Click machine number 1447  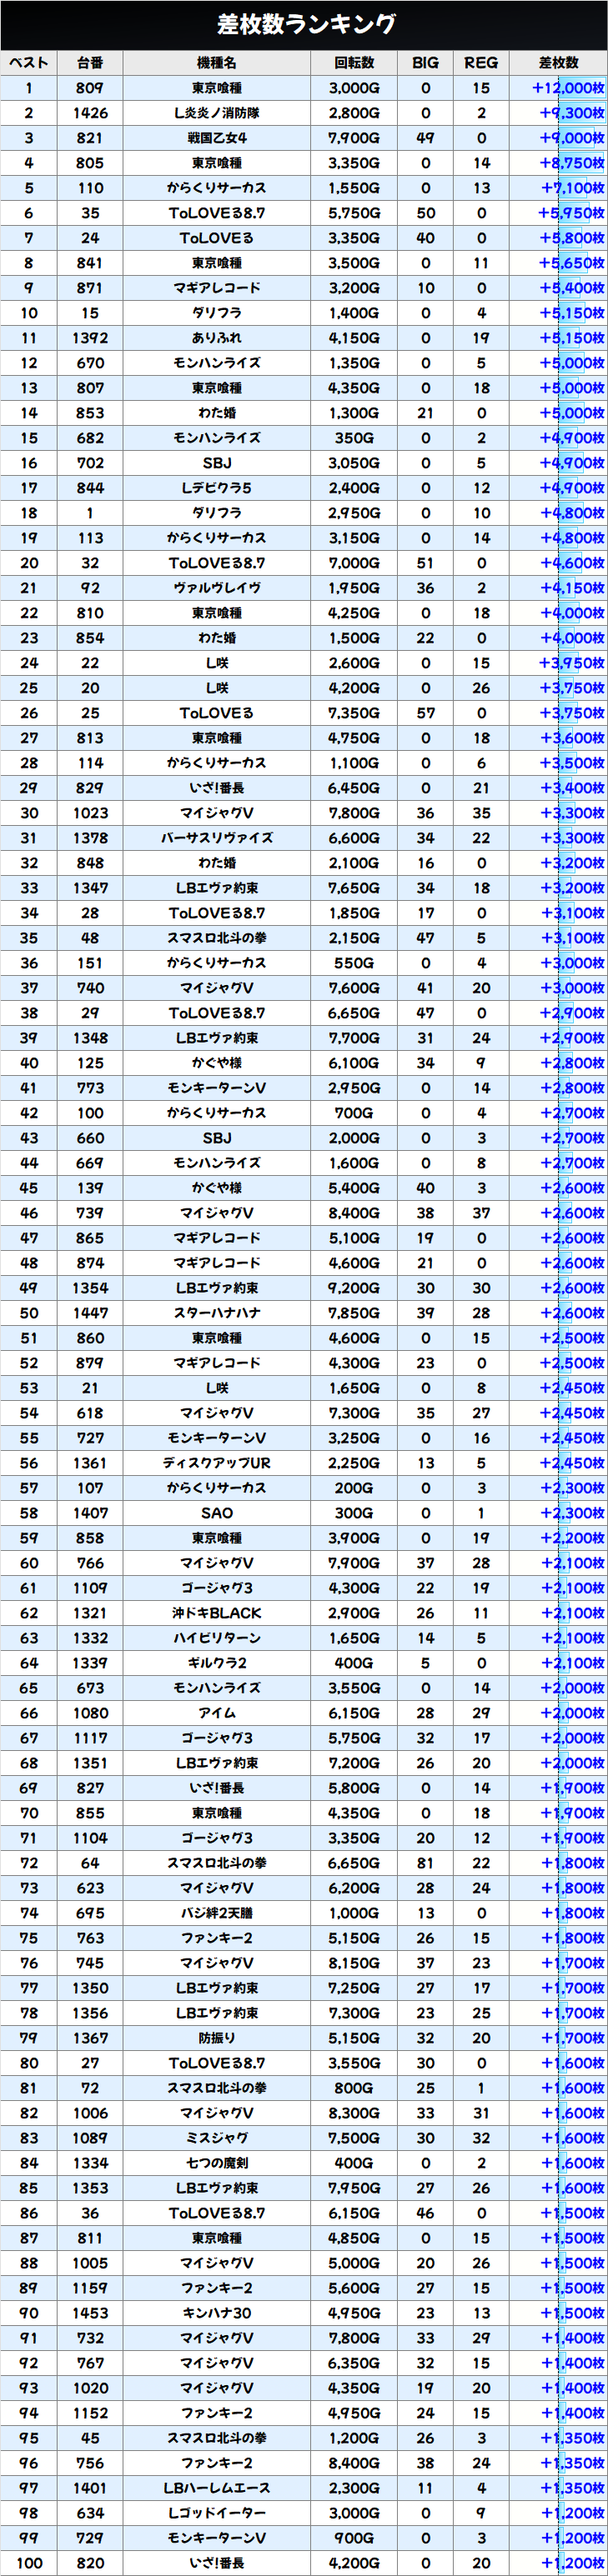tap(90, 1313)
